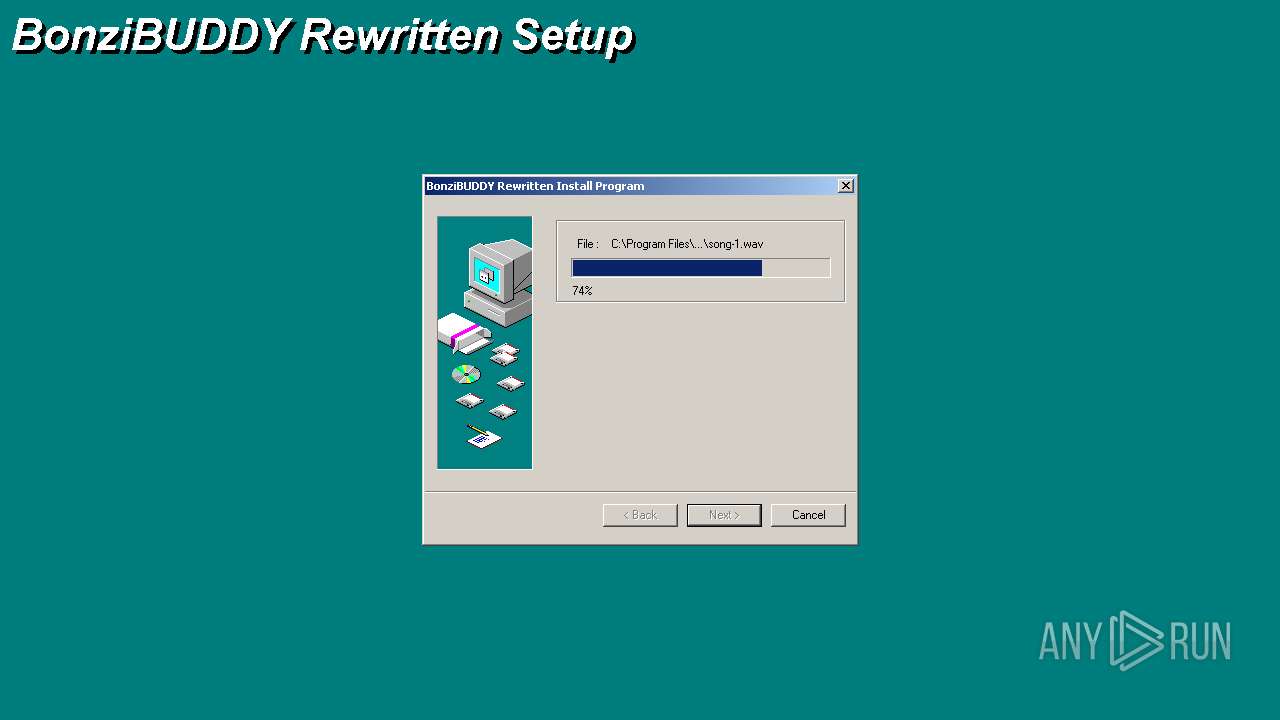Click the 'File :' label
Viewport: 1280px width, 720px height.
(588, 244)
